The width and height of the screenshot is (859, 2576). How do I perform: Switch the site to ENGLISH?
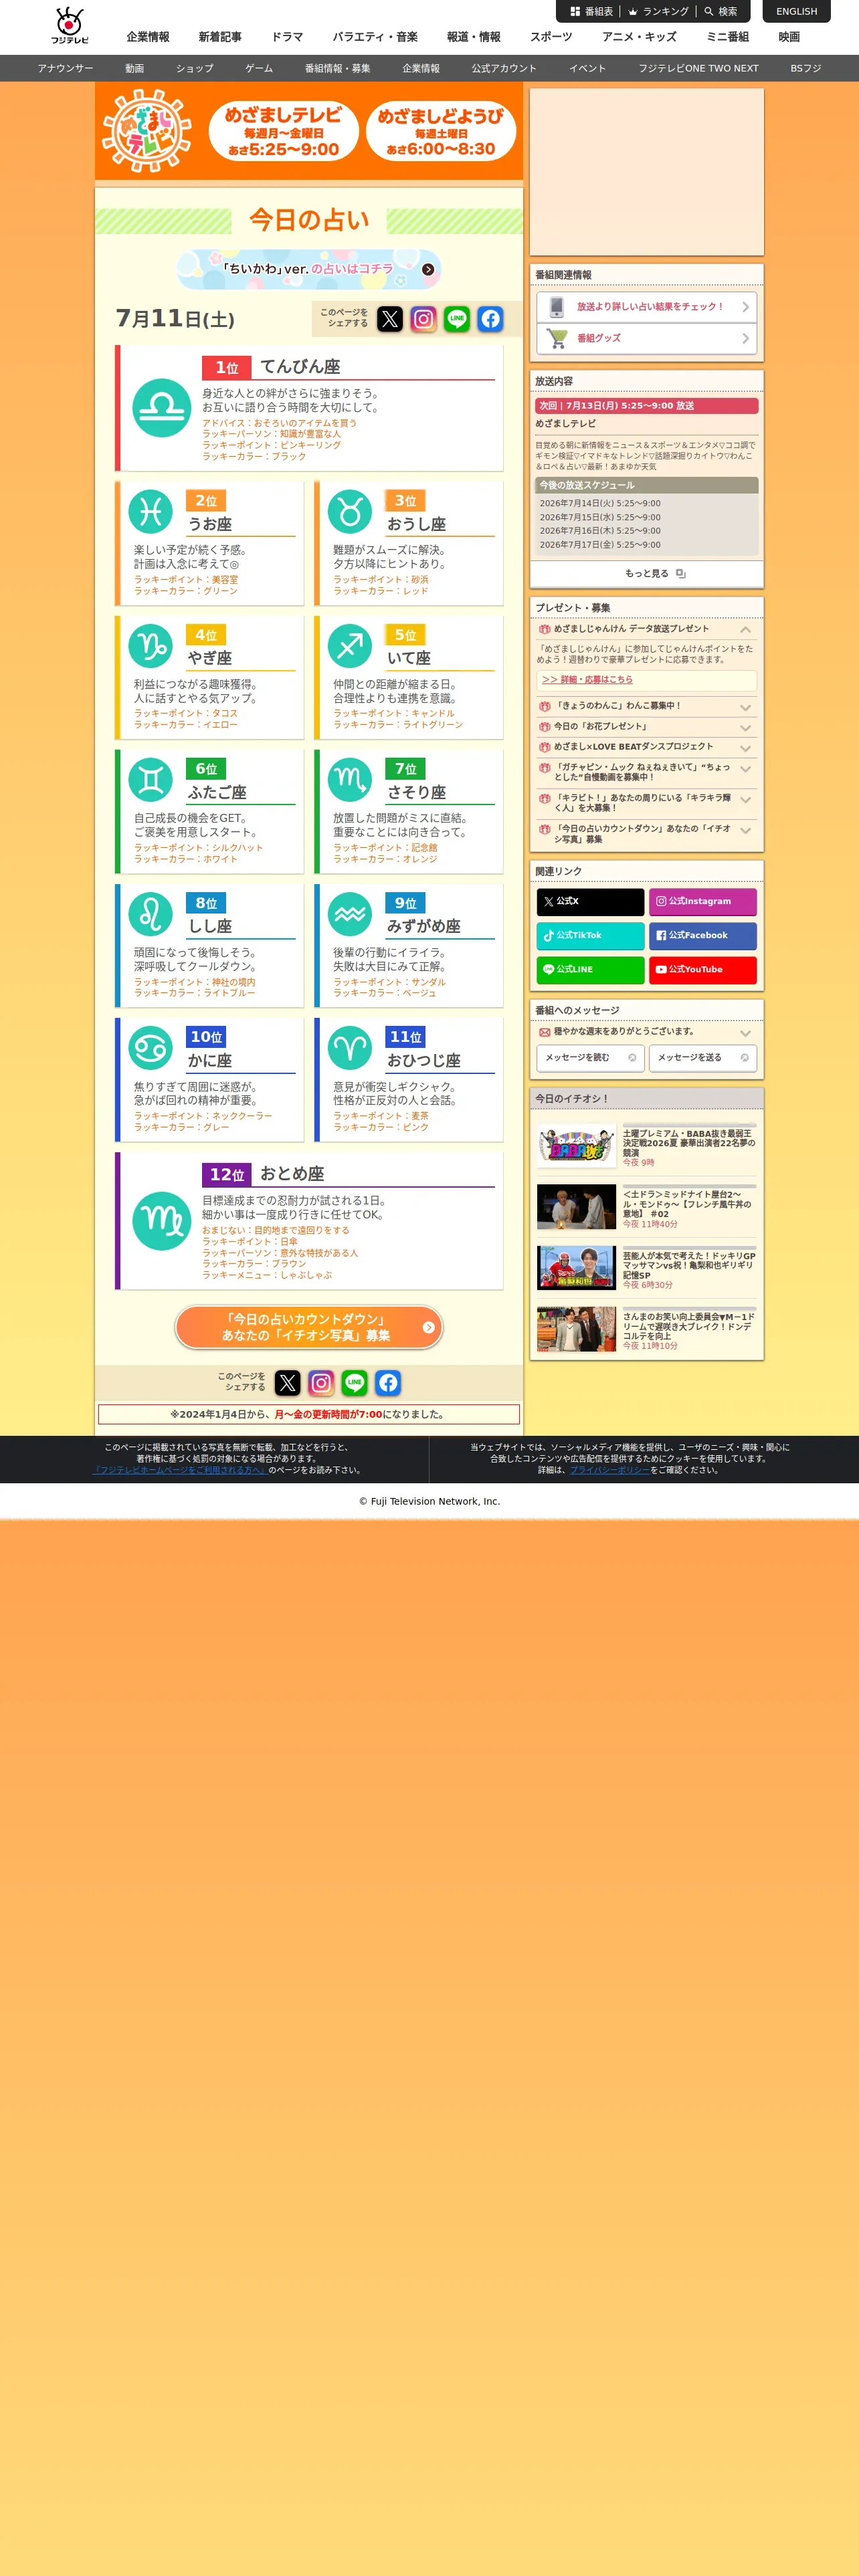click(797, 12)
